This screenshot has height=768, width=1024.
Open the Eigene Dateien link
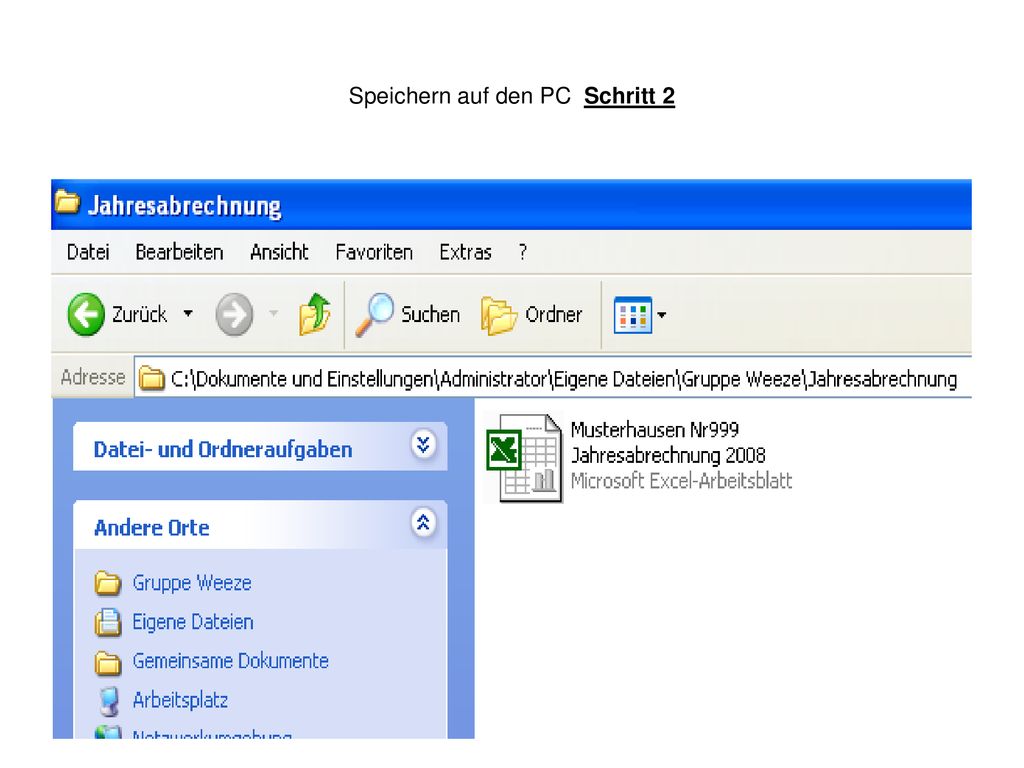point(193,622)
